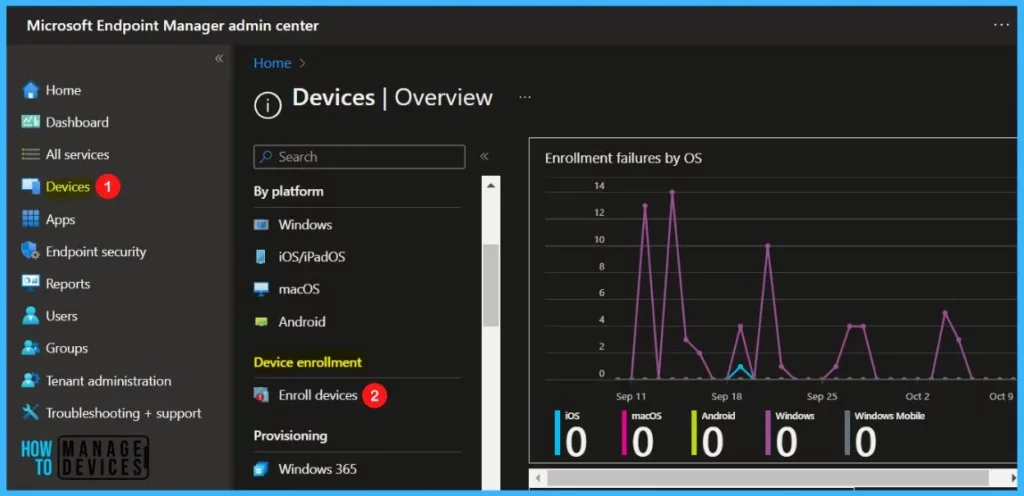
Task: Click the Oct 2 axis label
Action: [918, 396]
